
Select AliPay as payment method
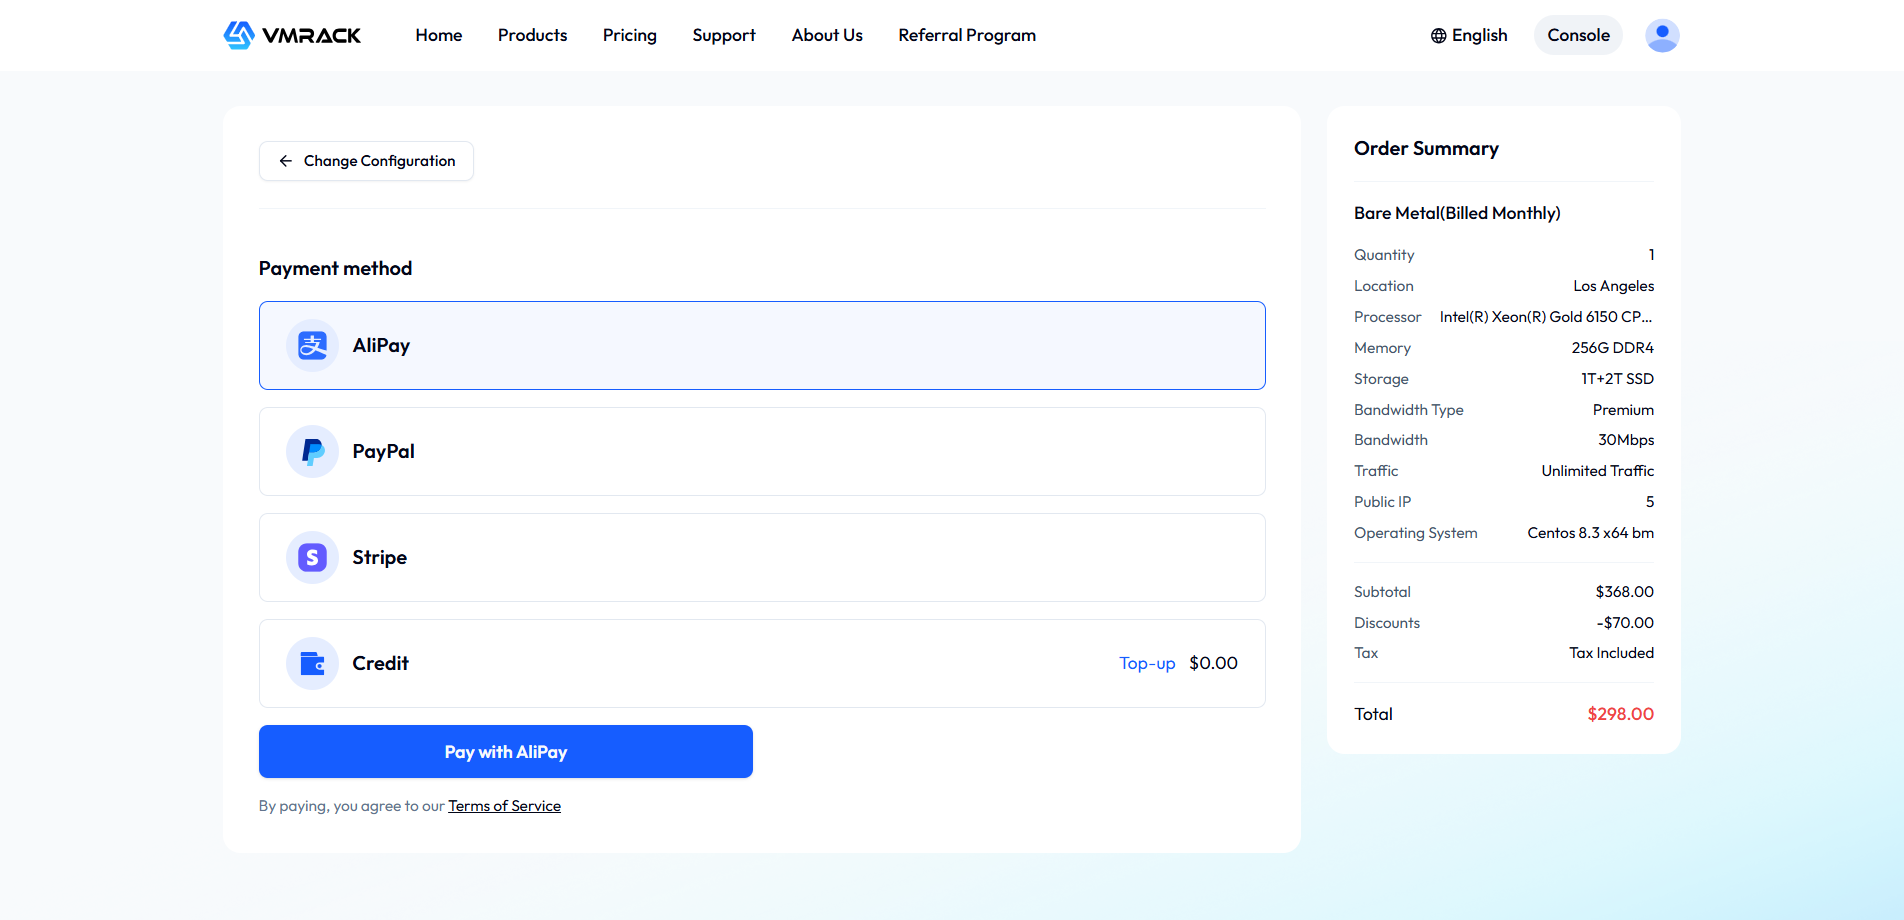(762, 346)
